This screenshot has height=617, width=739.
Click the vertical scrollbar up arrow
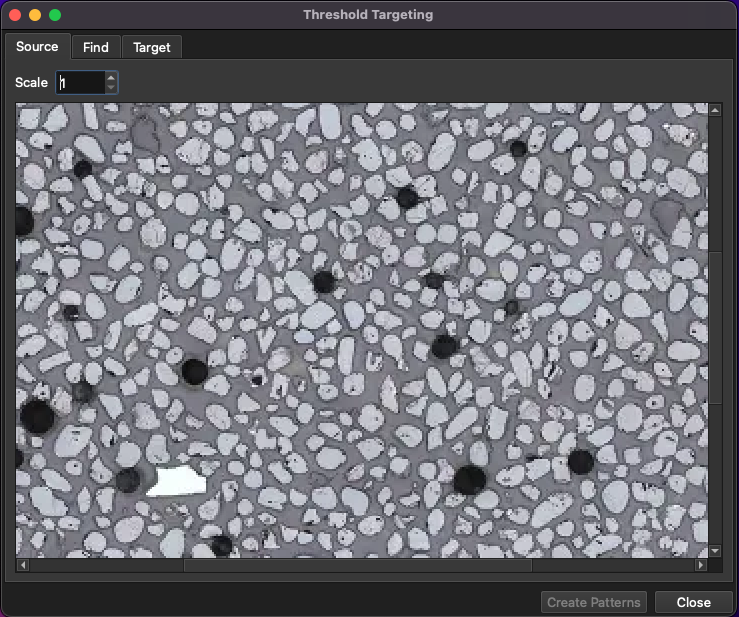pyautogui.click(x=715, y=110)
